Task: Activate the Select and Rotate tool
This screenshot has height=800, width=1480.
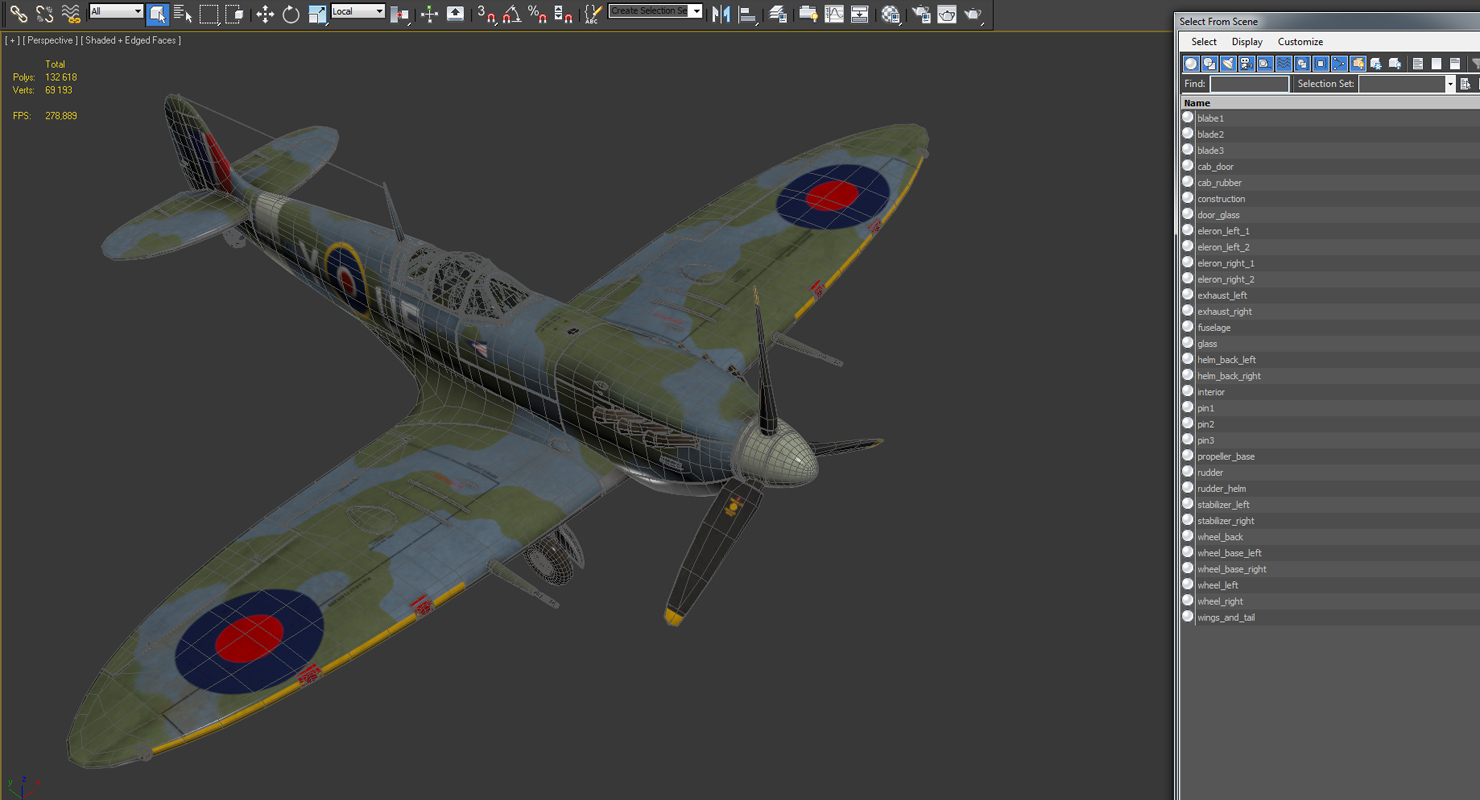Action: click(x=291, y=13)
